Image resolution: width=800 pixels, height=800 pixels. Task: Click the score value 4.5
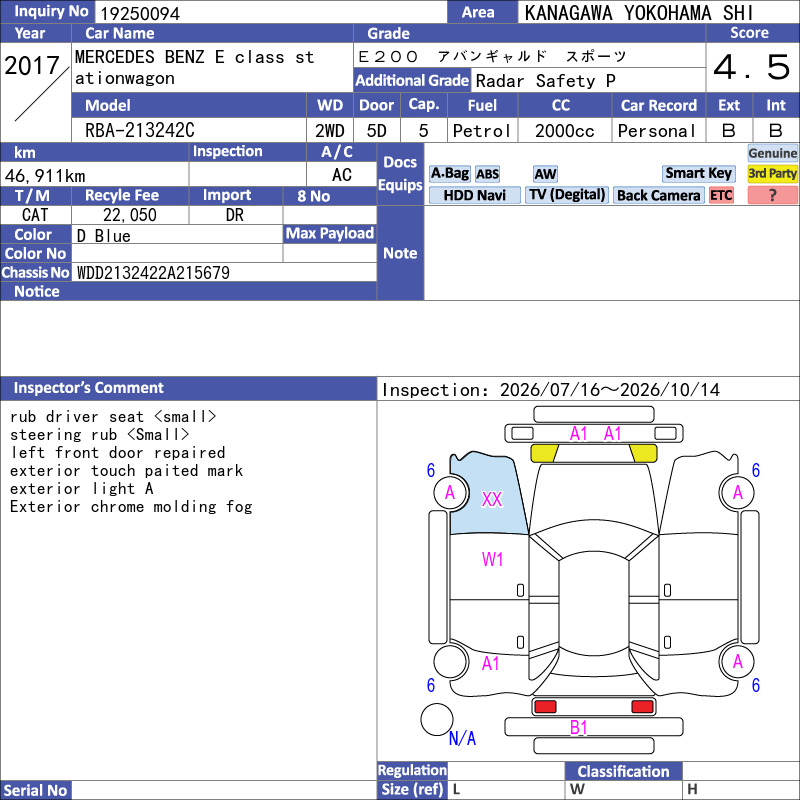(752, 67)
